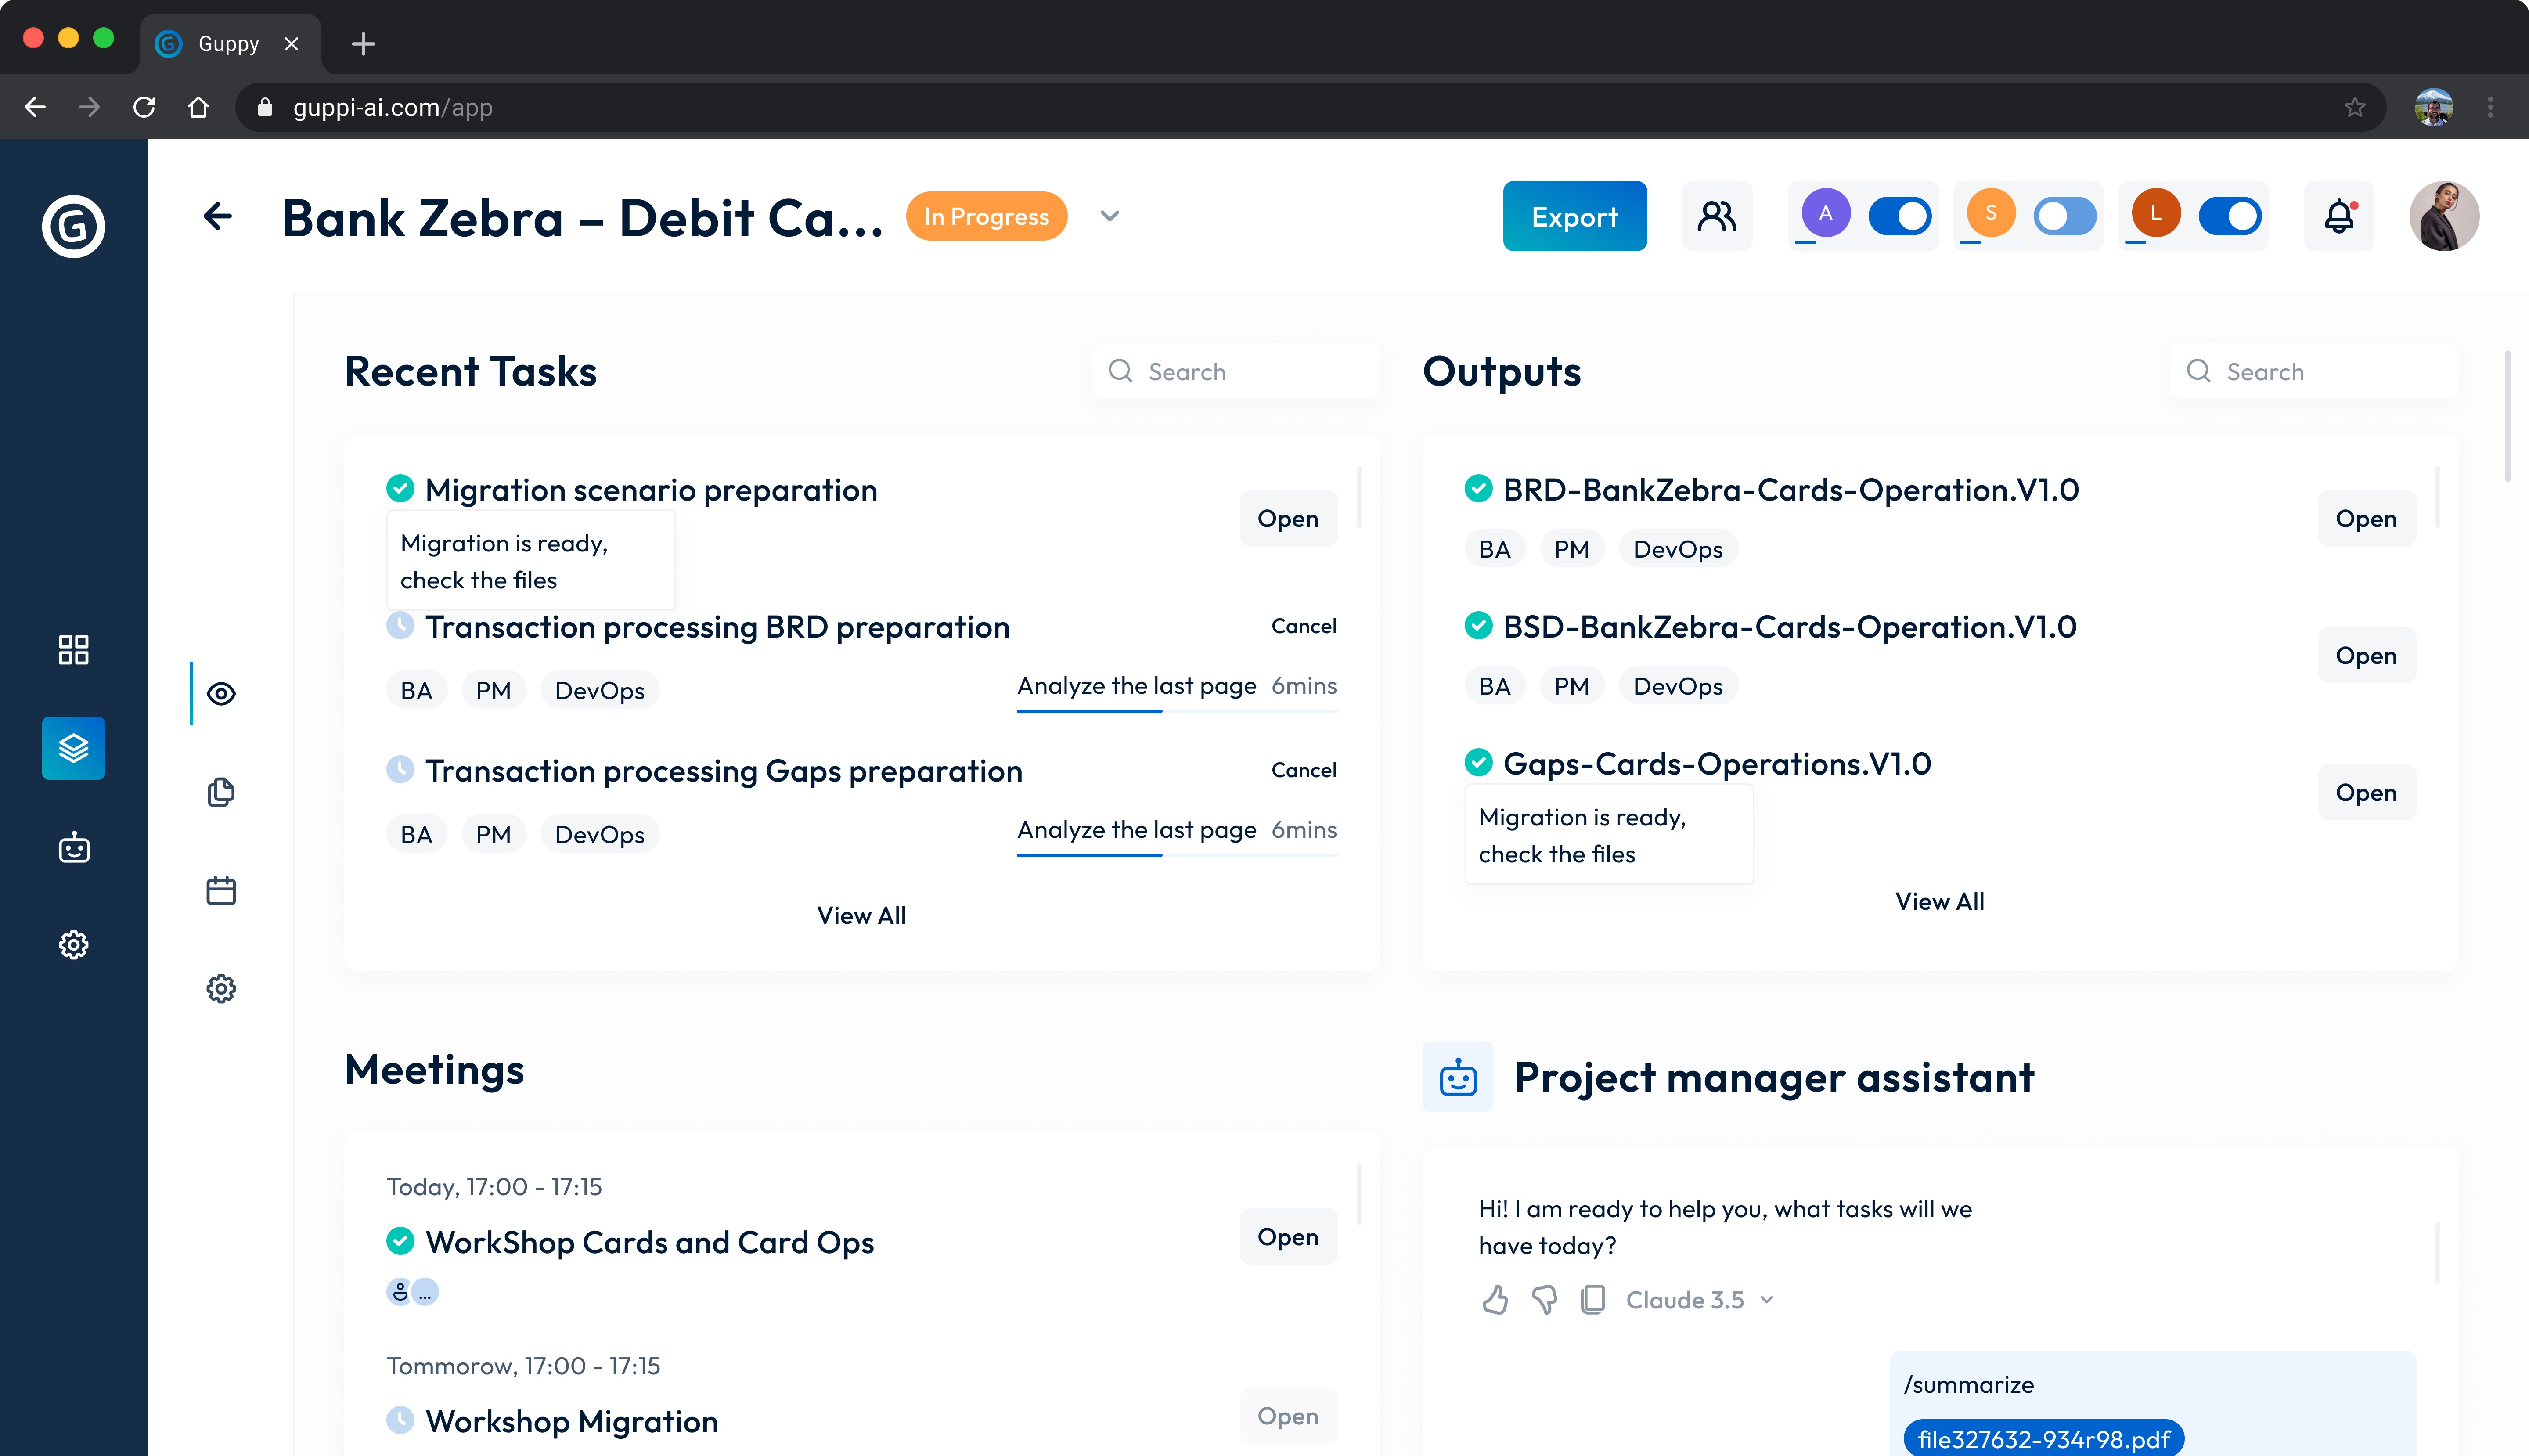The height and width of the screenshot is (1456, 2529).
Task: Enable the switch next to avatar S
Action: [2064, 216]
